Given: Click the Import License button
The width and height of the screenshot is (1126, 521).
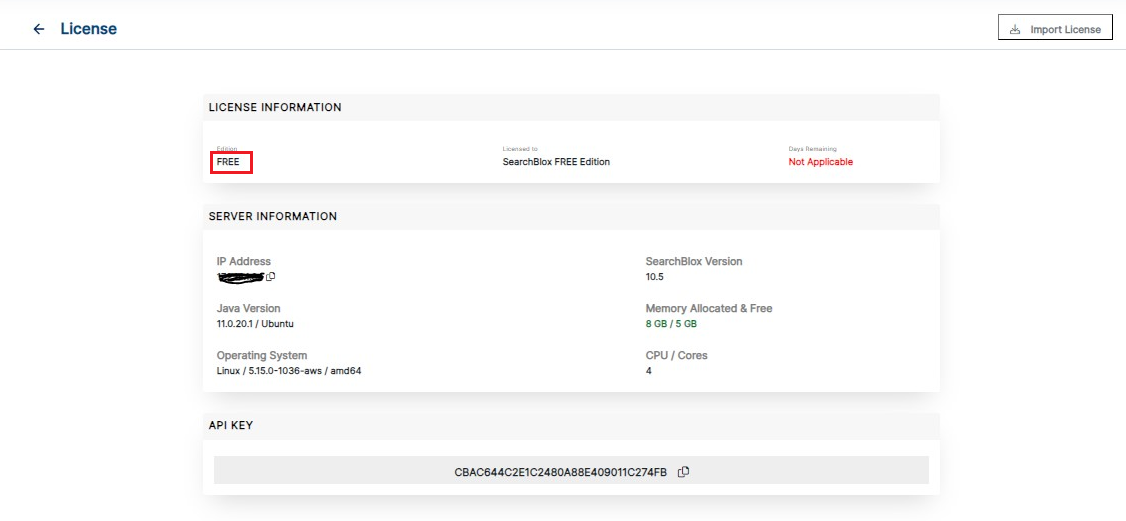Looking at the screenshot, I should coord(1055,29).
